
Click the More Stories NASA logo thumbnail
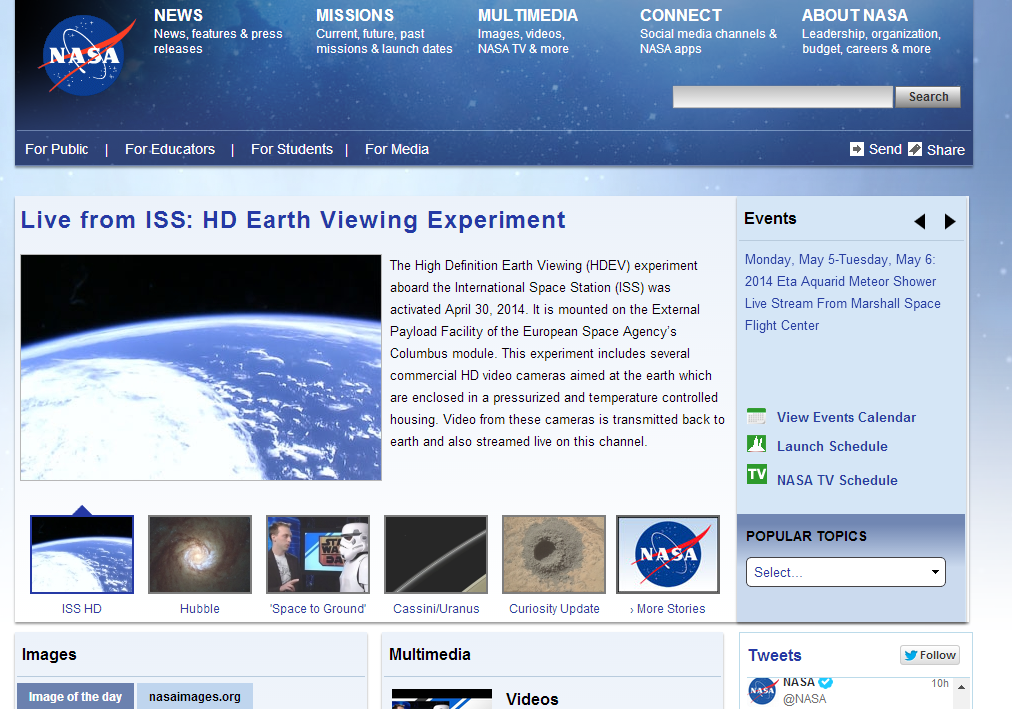[x=668, y=554]
